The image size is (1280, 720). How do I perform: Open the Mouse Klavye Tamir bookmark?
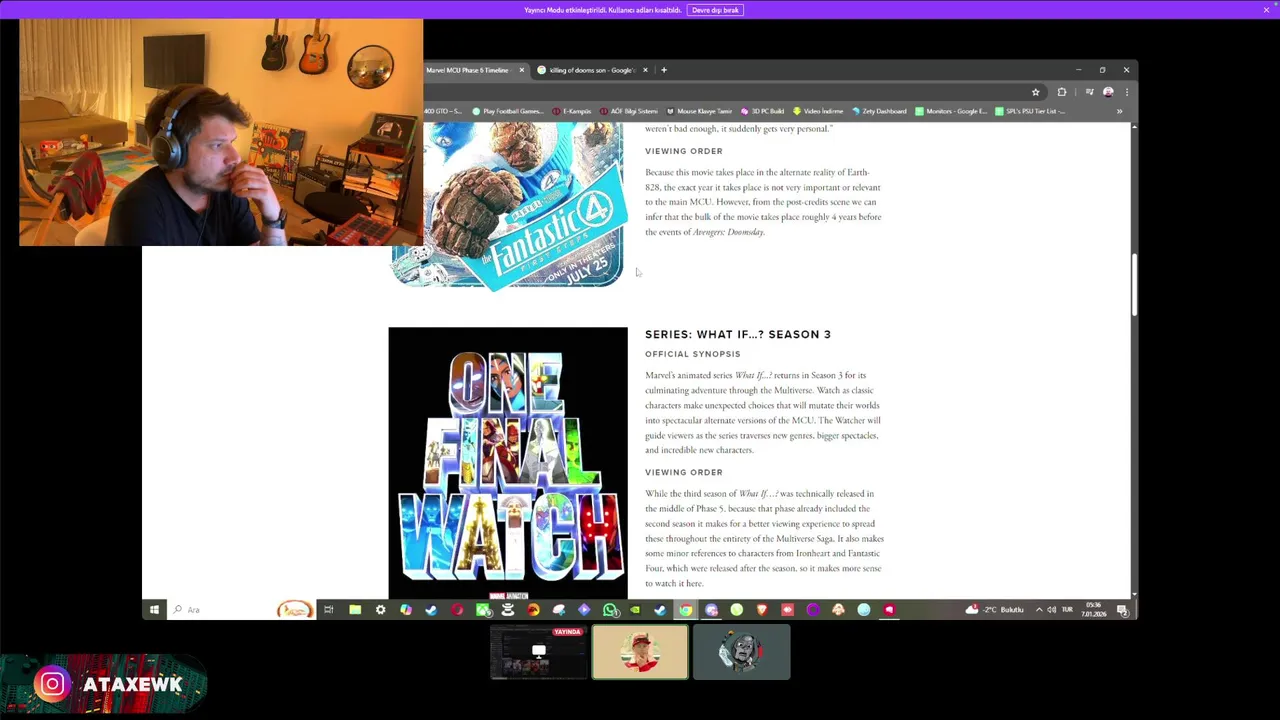tap(699, 111)
